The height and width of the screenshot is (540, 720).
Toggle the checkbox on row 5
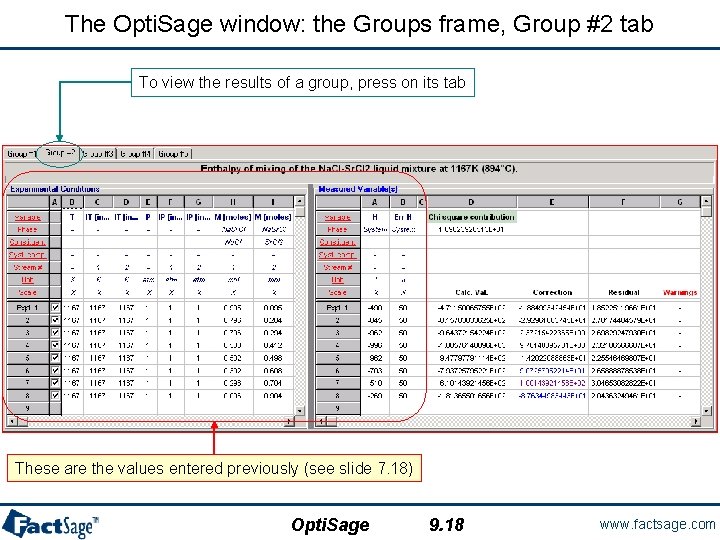[x=55, y=358]
